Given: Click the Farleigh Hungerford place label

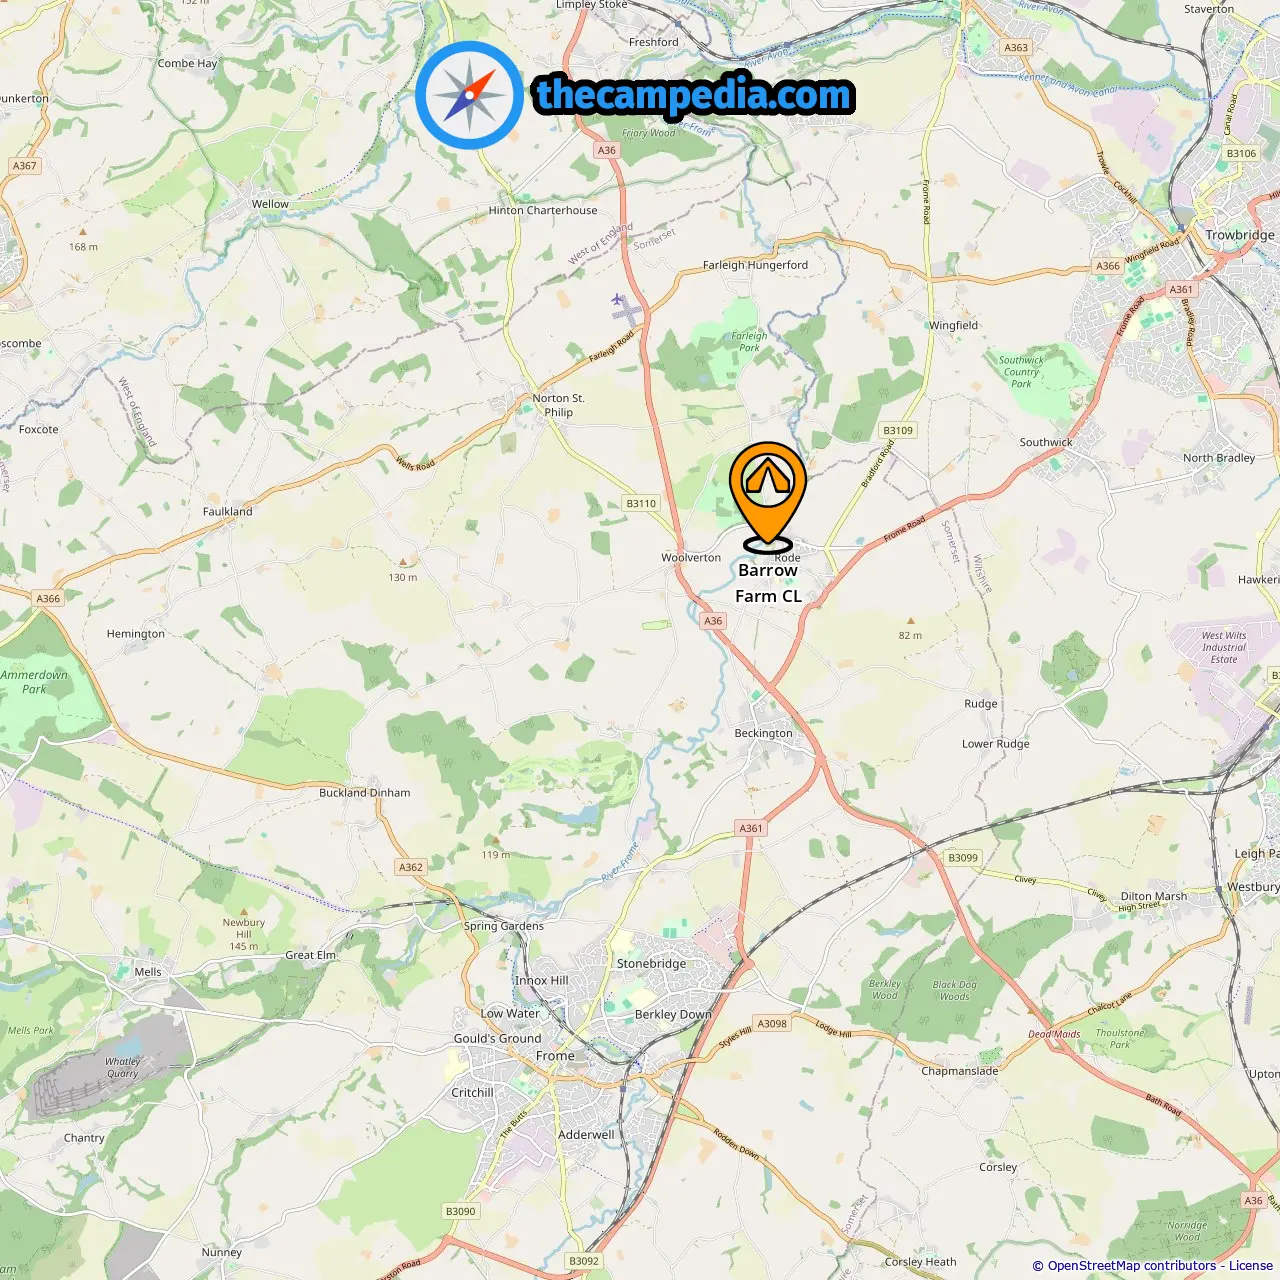Looking at the screenshot, I should click(755, 265).
